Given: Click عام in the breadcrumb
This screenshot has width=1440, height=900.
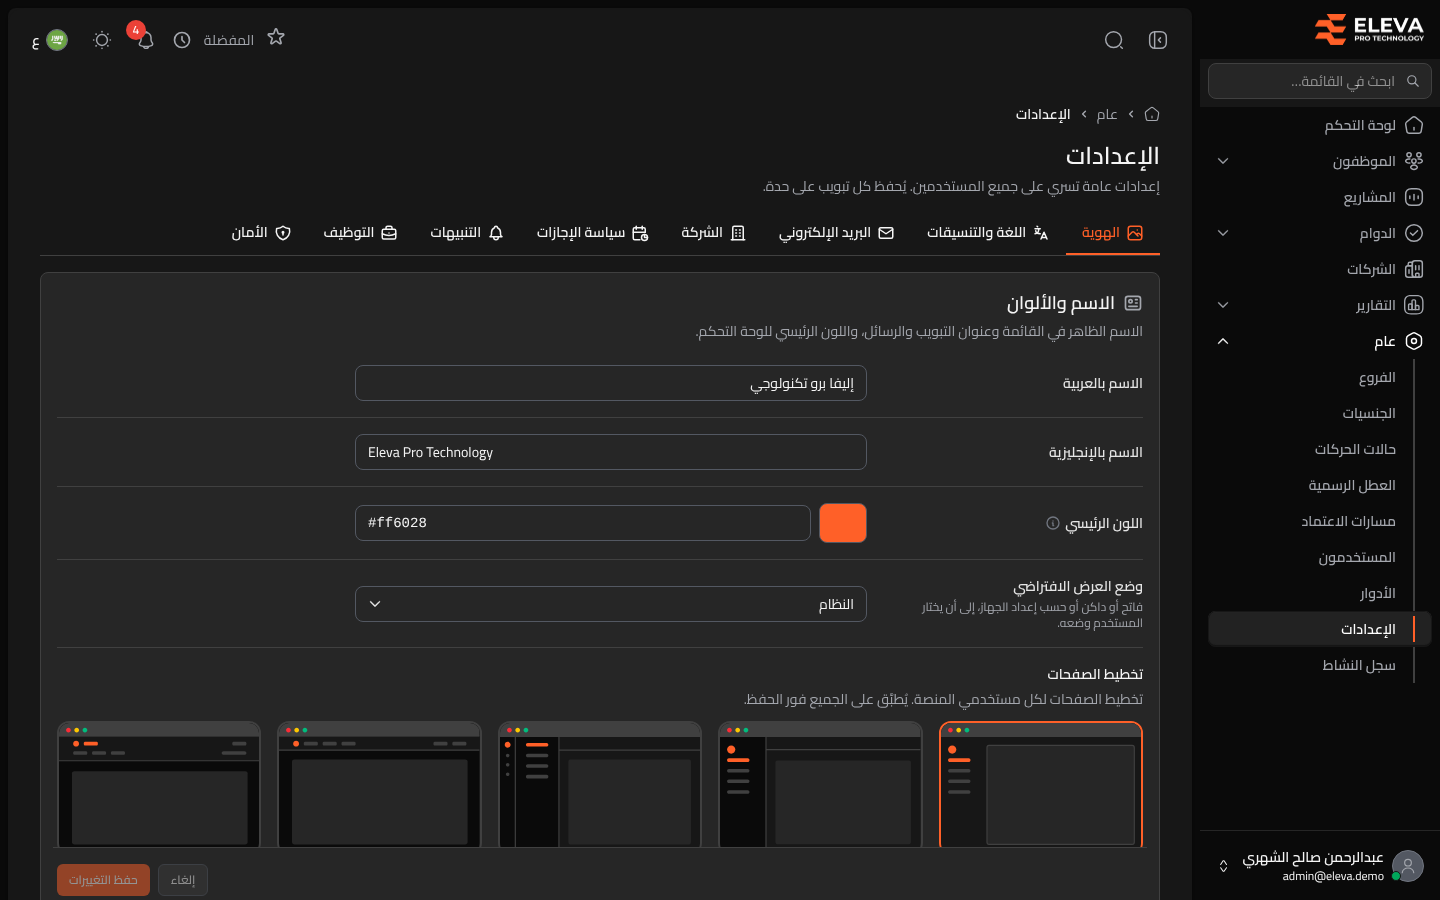Looking at the screenshot, I should [x=1107, y=114].
